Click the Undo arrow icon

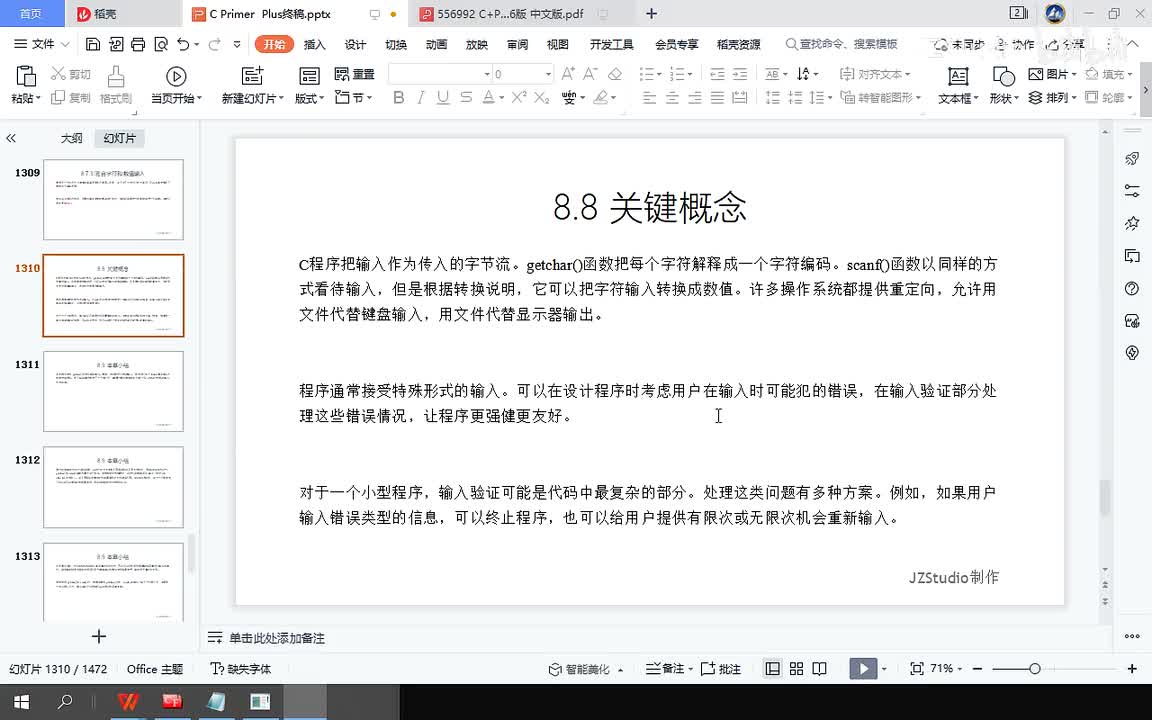[183, 44]
